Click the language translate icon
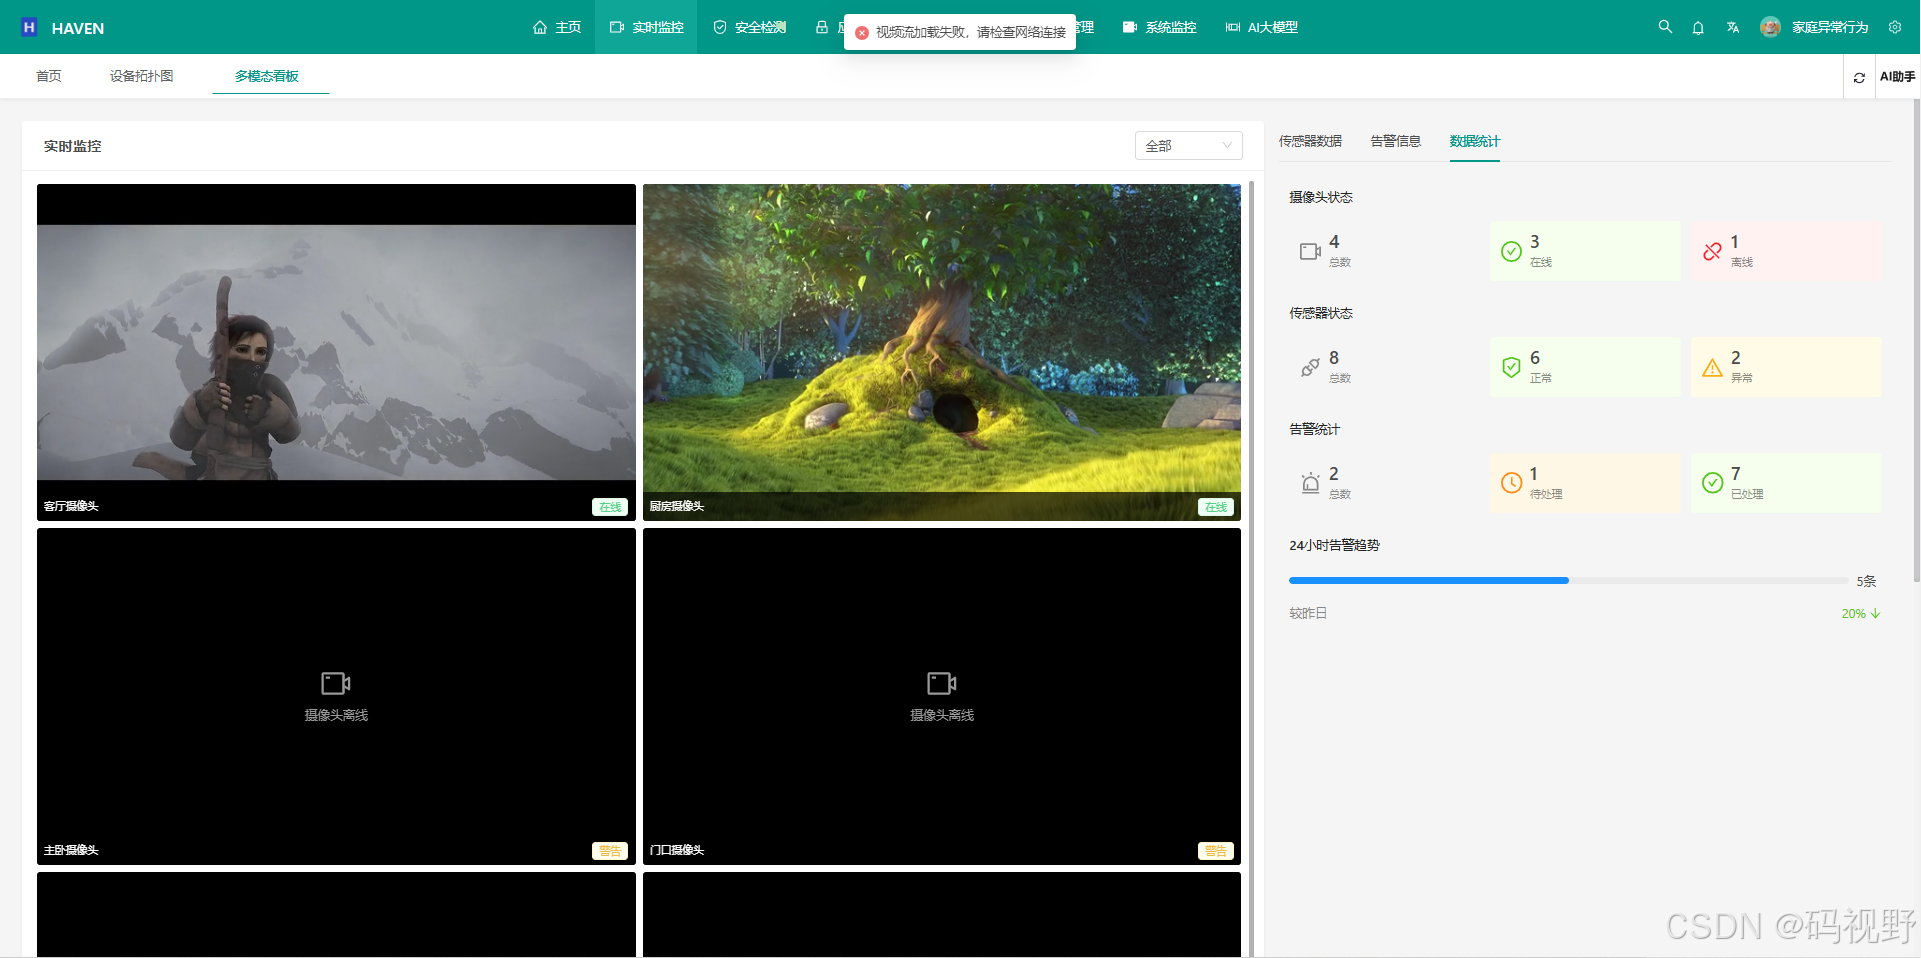1921x958 pixels. pyautogui.click(x=1732, y=27)
